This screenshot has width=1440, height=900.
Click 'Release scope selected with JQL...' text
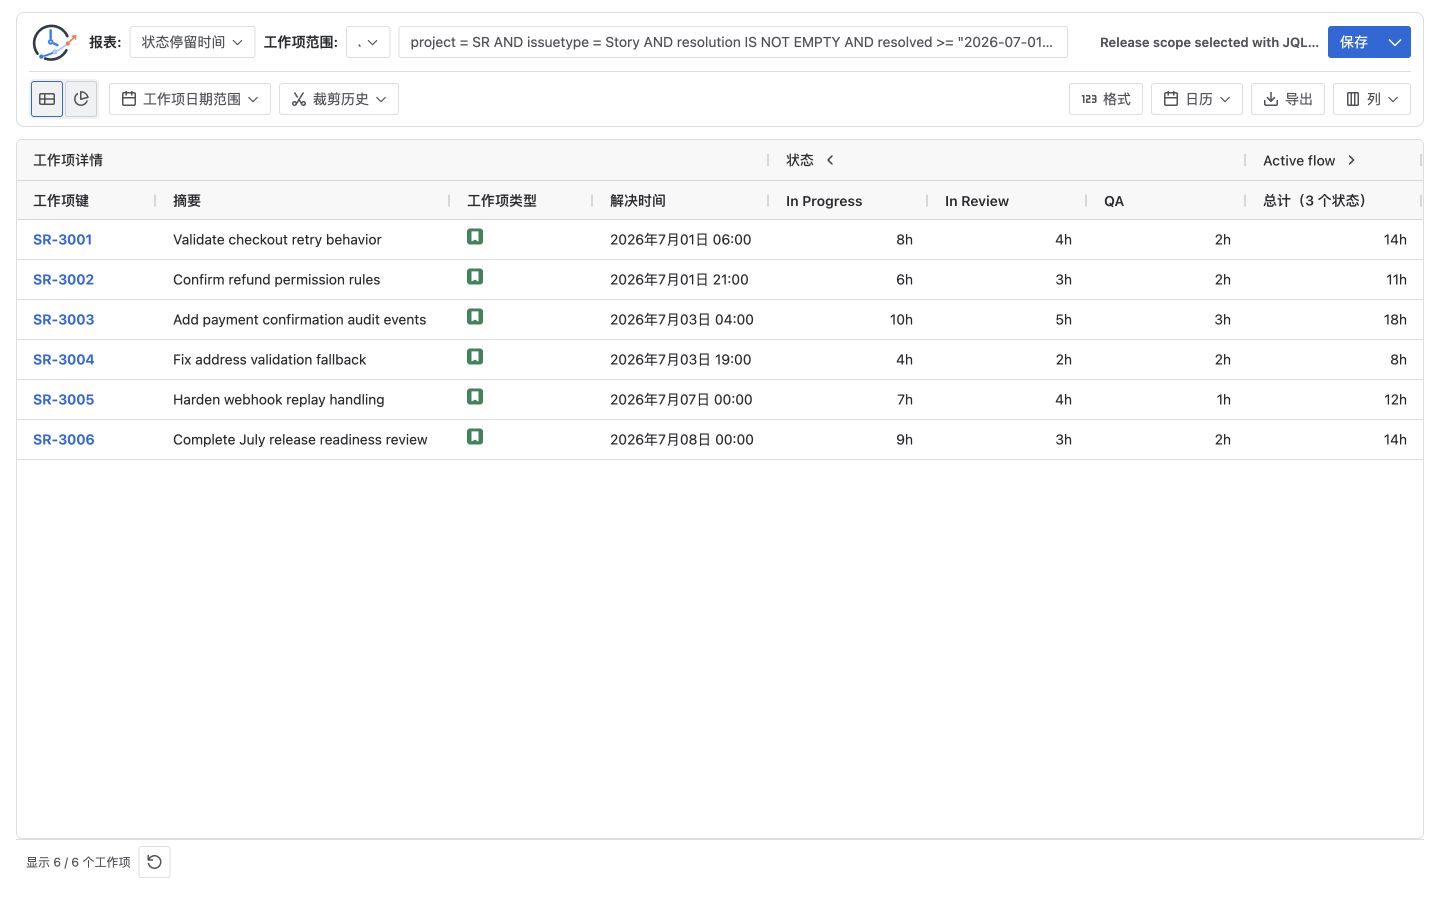click(1209, 42)
